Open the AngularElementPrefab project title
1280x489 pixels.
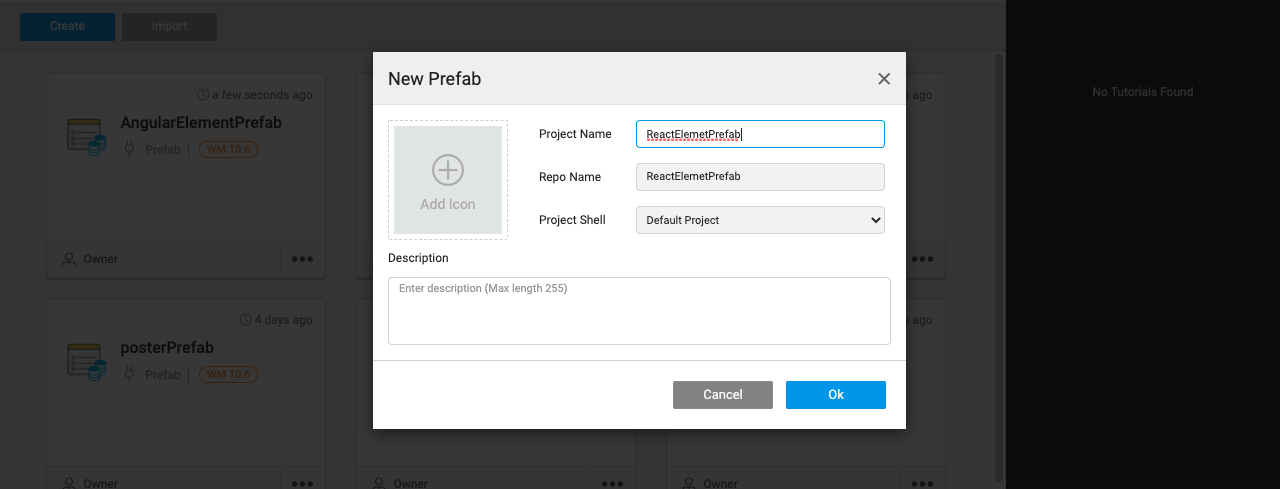201,123
